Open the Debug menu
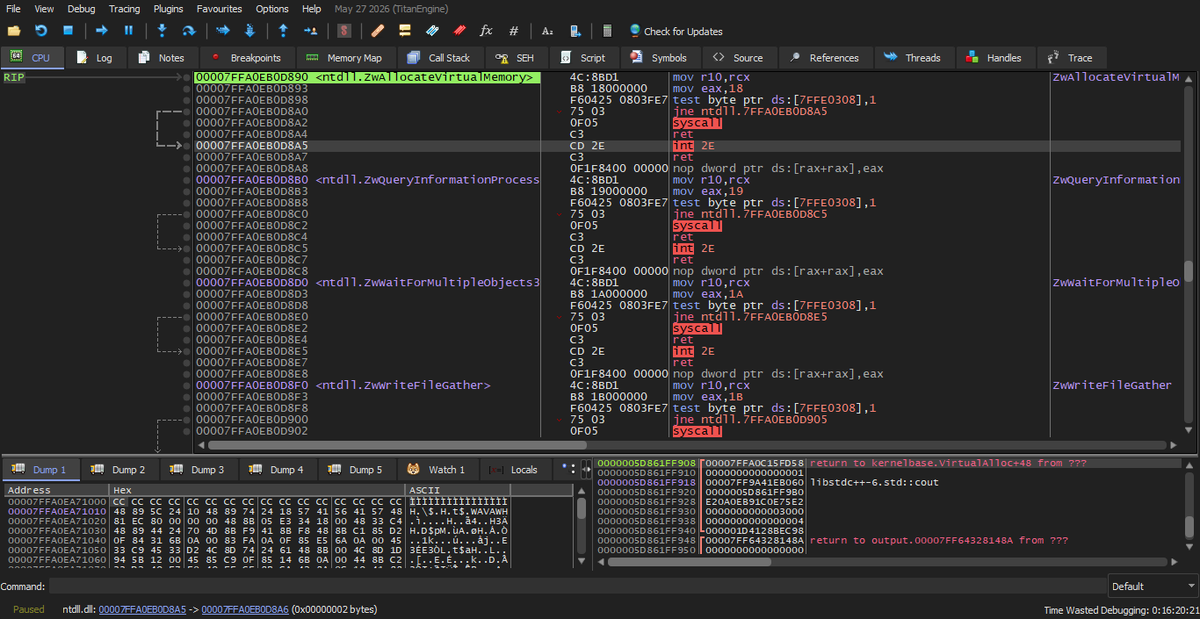 click(x=83, y=8)
